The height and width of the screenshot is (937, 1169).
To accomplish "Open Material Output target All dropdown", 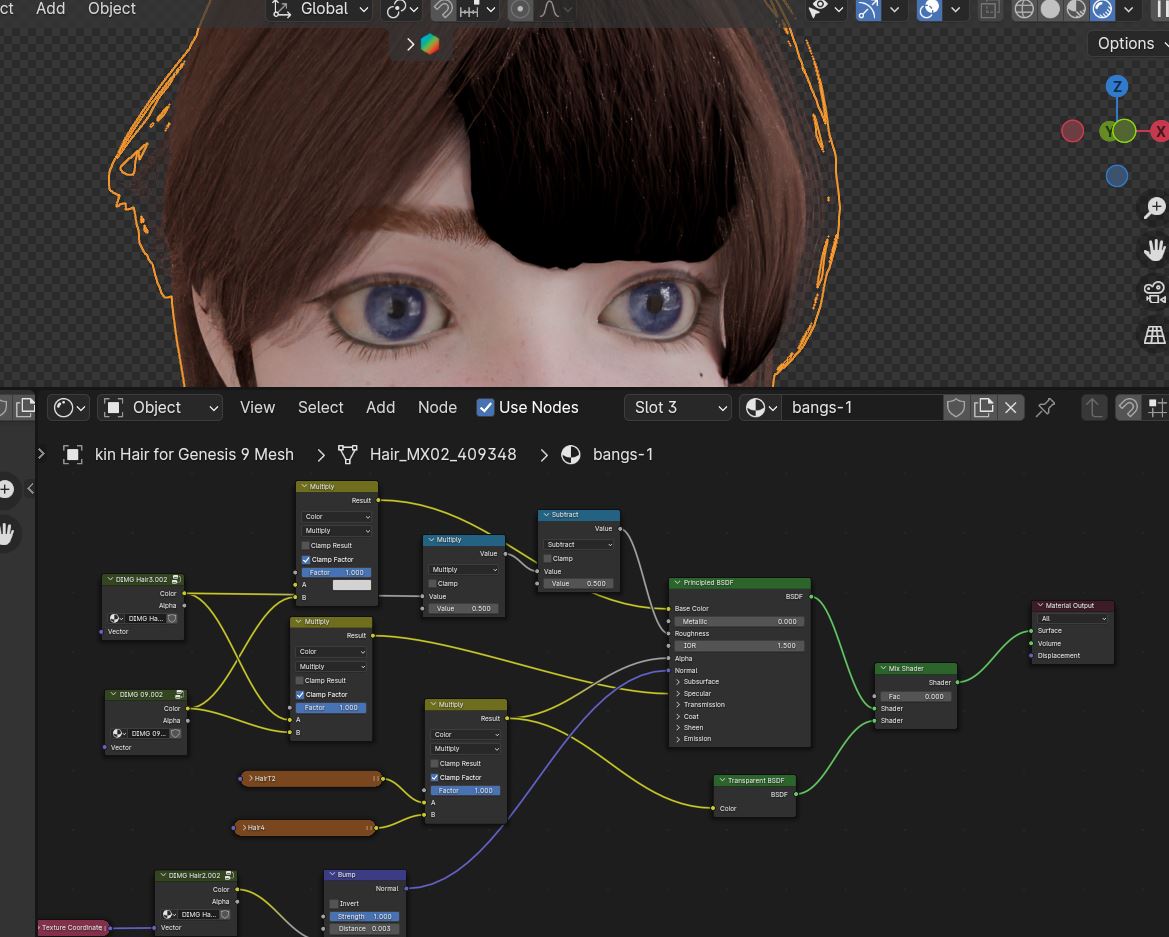I will [1072, 619].
